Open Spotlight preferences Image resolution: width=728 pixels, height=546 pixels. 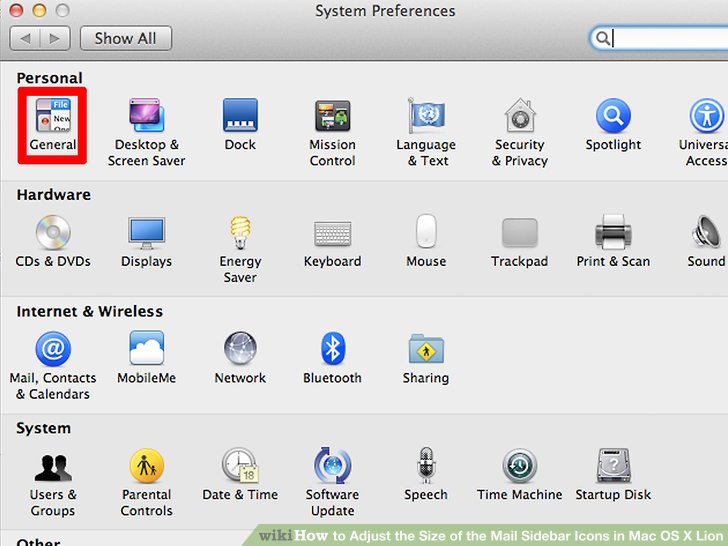pyautogui.click(x=613, y=124)
